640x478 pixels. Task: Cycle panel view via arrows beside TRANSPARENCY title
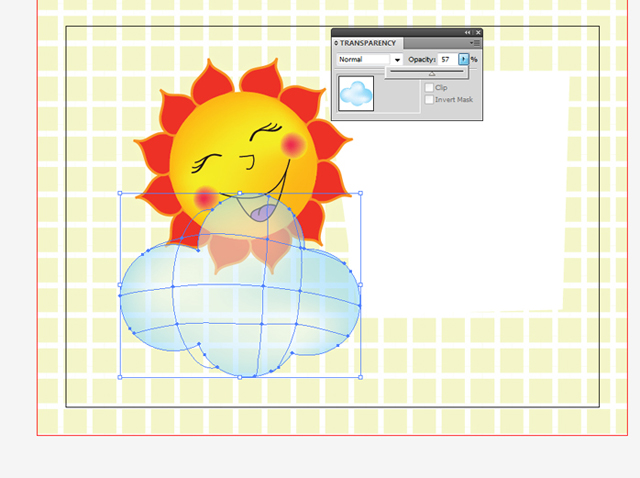[x=336, y=43]
